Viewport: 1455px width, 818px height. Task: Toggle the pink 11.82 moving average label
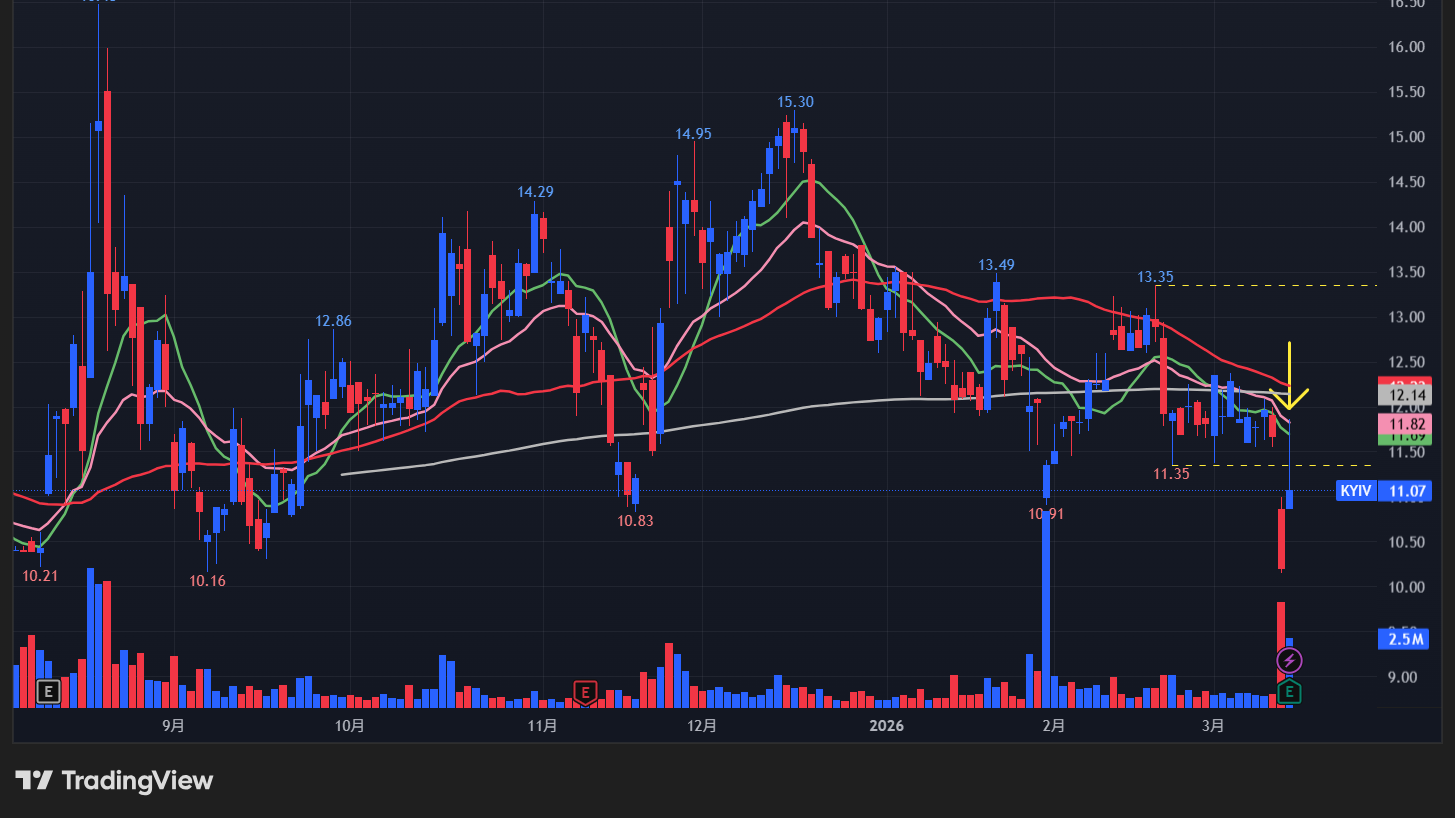coord(1404,425)
